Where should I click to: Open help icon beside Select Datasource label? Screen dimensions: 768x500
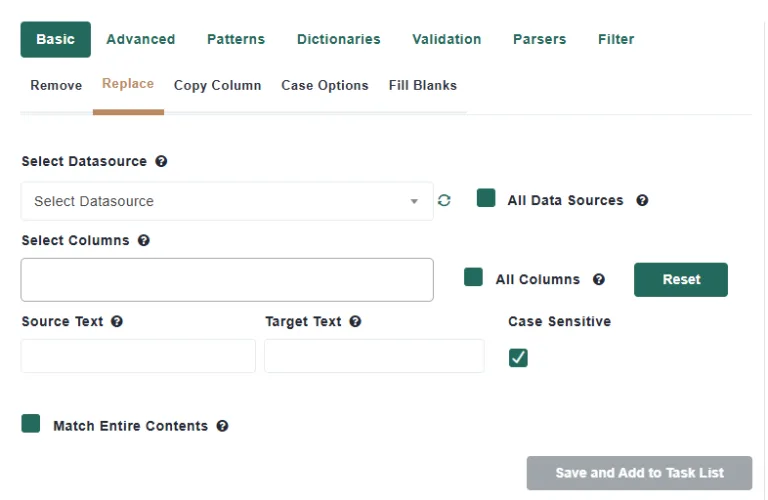click(161, 161)
